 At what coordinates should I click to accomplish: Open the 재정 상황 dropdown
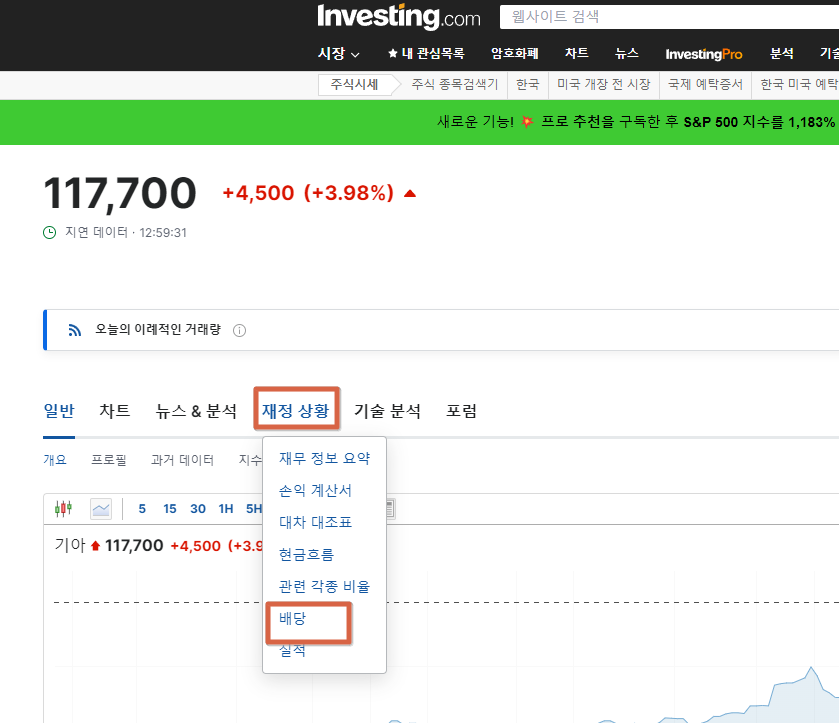coord(296,409)
